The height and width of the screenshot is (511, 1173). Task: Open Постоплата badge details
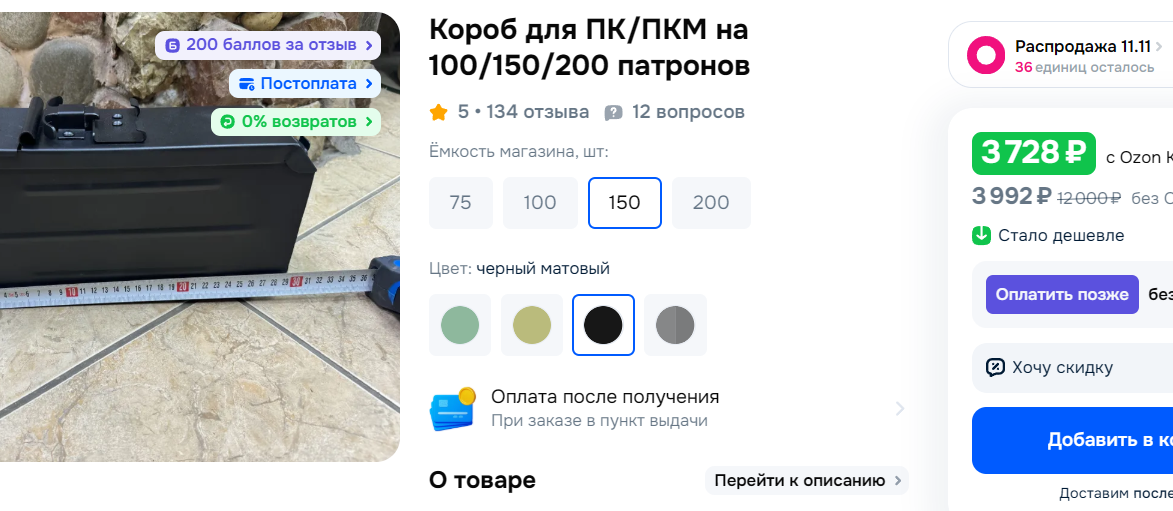point(305,84)
